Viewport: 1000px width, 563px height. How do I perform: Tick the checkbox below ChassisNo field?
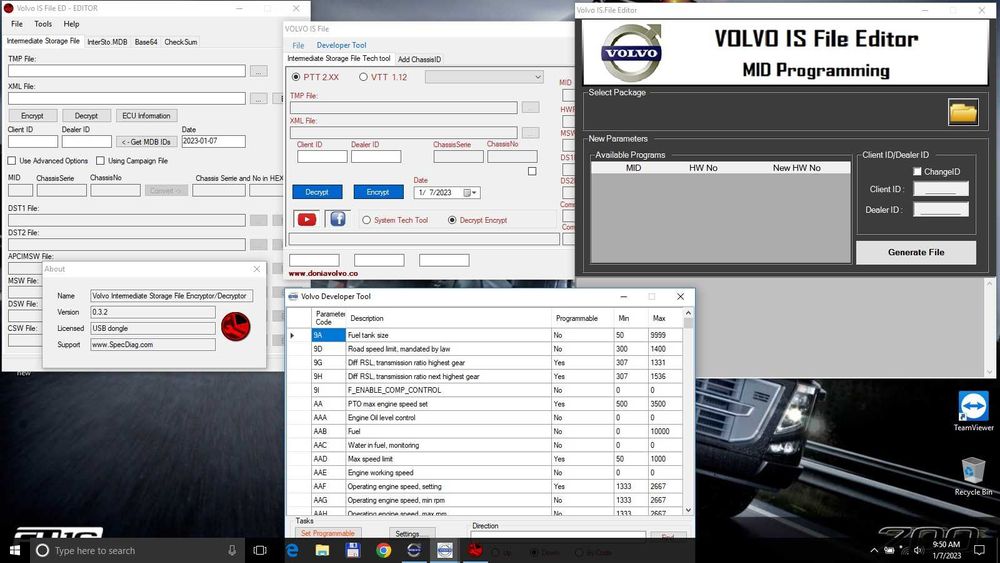(x=532, y=171)
